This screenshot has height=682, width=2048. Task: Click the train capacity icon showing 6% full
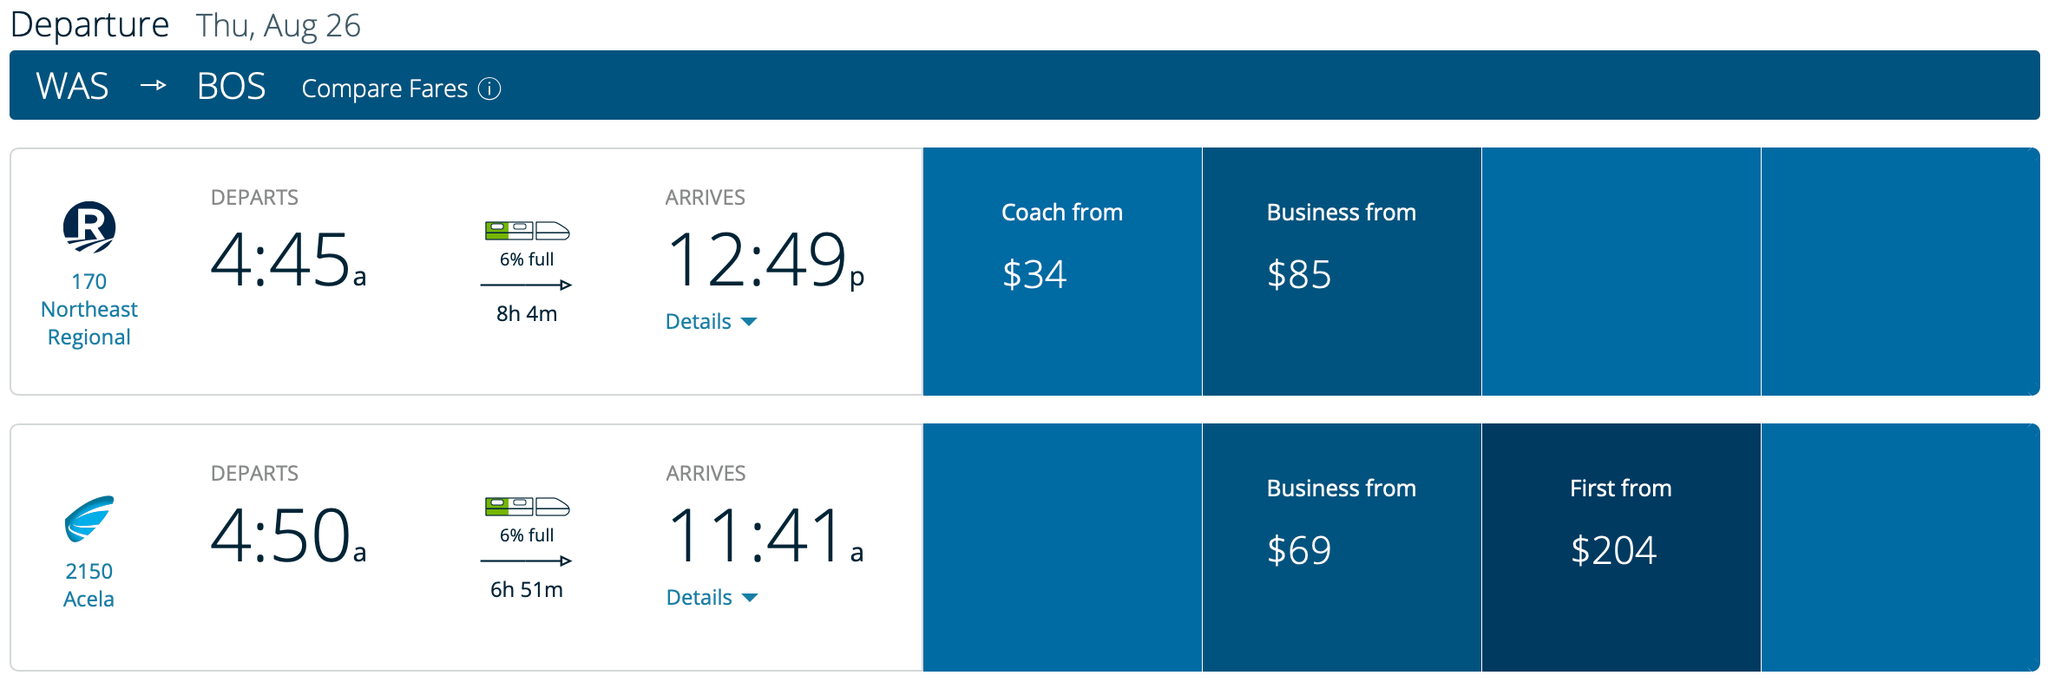pos(526,230)
